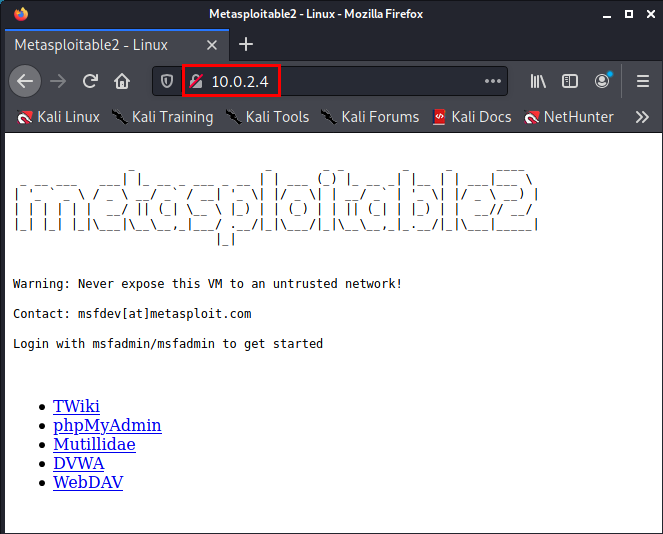The height and width of the screenshot is (534, 663).
Task: Toggle the sidebars view
Action: click(570, 81)
